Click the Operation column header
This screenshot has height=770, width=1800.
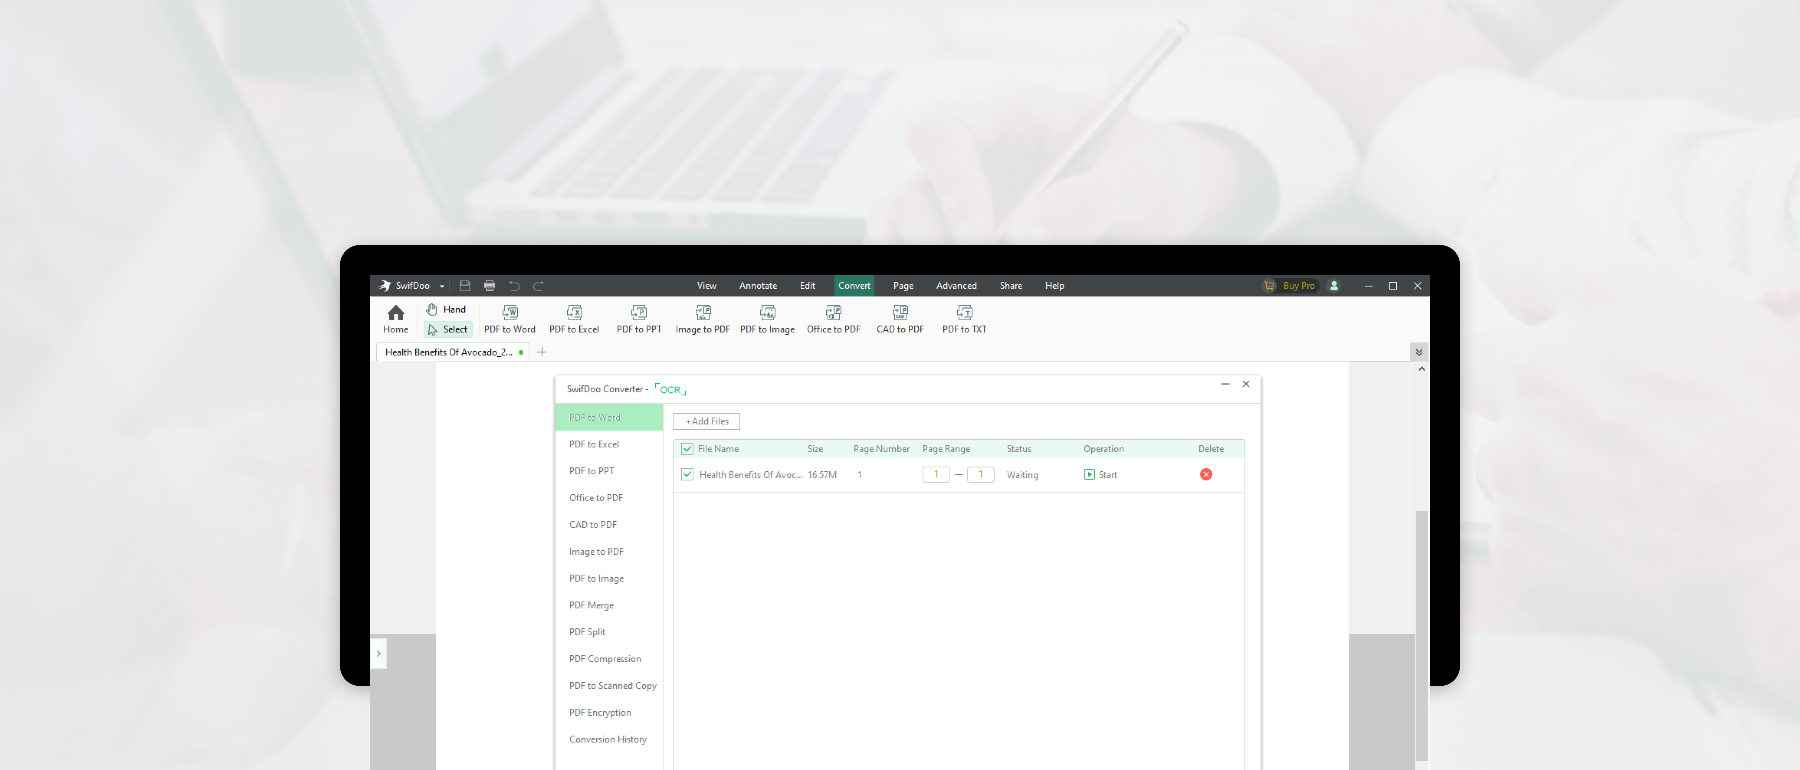tap(1103, 449)
